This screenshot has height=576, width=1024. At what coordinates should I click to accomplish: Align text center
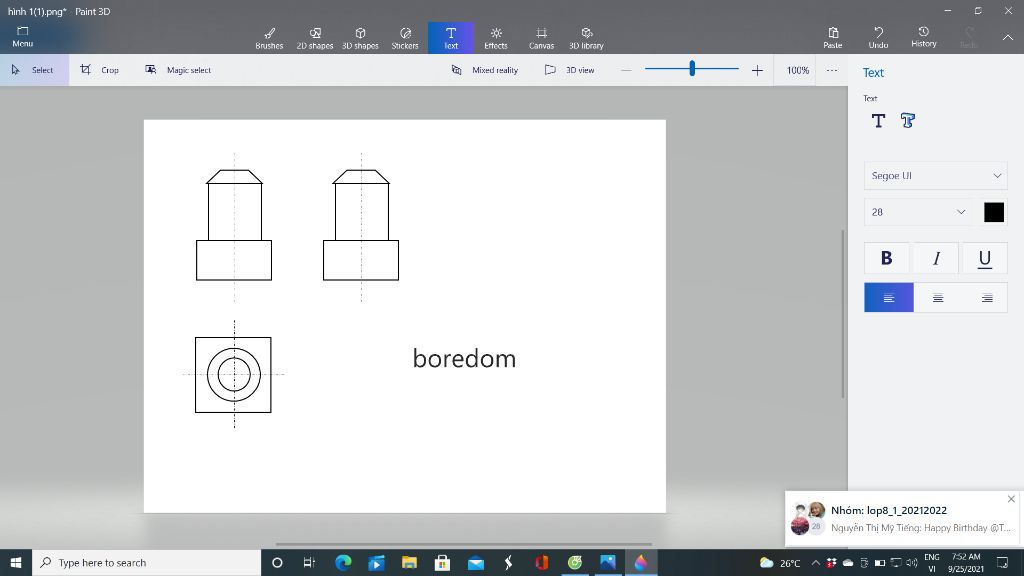click(938, 298)
